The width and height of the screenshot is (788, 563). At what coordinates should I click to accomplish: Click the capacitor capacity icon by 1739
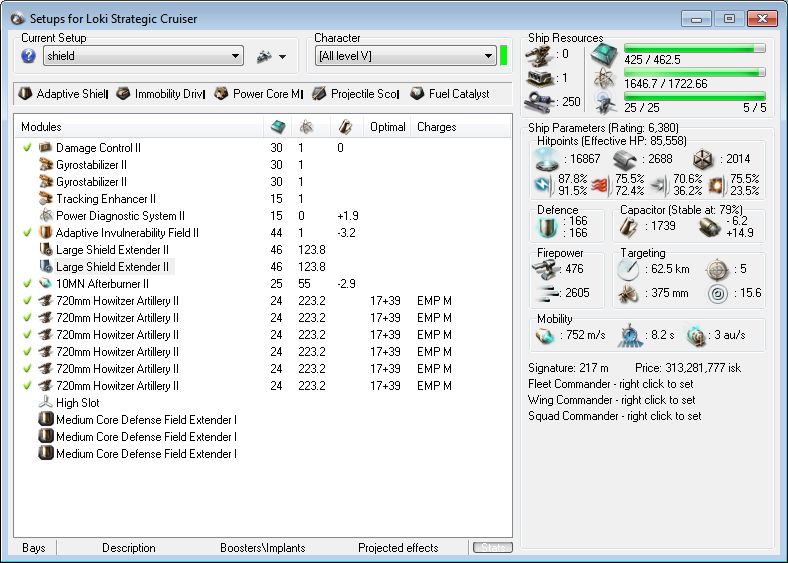pyautogui.click(x=629, y=227)
